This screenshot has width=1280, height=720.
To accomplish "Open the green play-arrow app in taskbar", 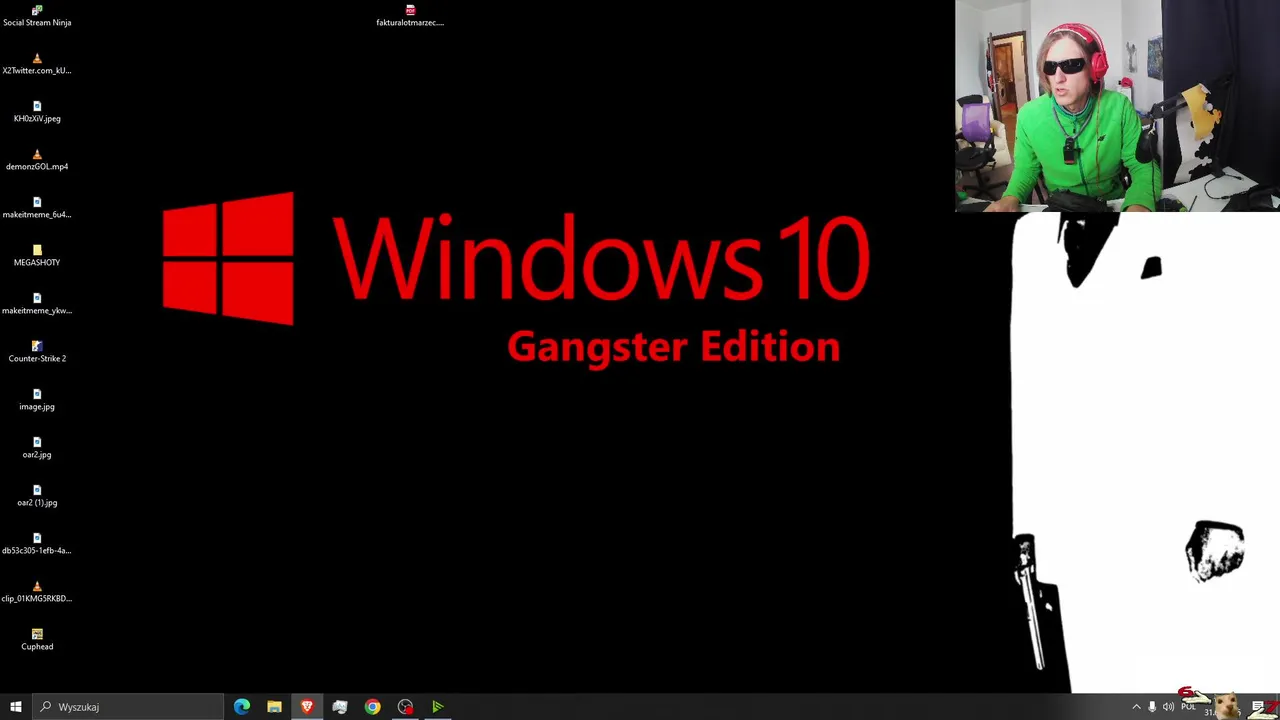I will (x=437, y=707).
